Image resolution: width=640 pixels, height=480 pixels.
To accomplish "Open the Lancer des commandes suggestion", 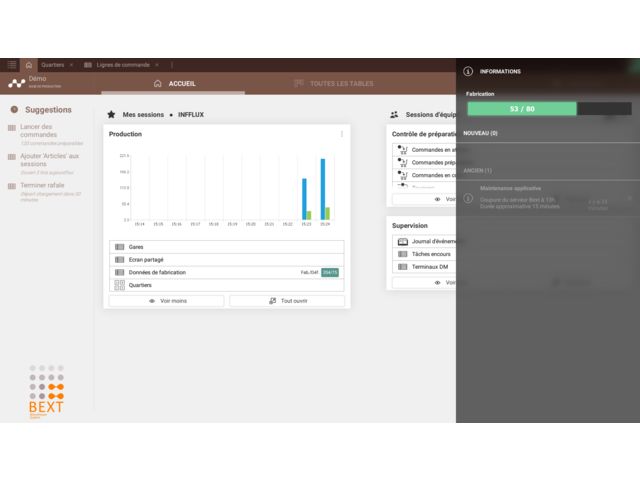I will point(42,131).
